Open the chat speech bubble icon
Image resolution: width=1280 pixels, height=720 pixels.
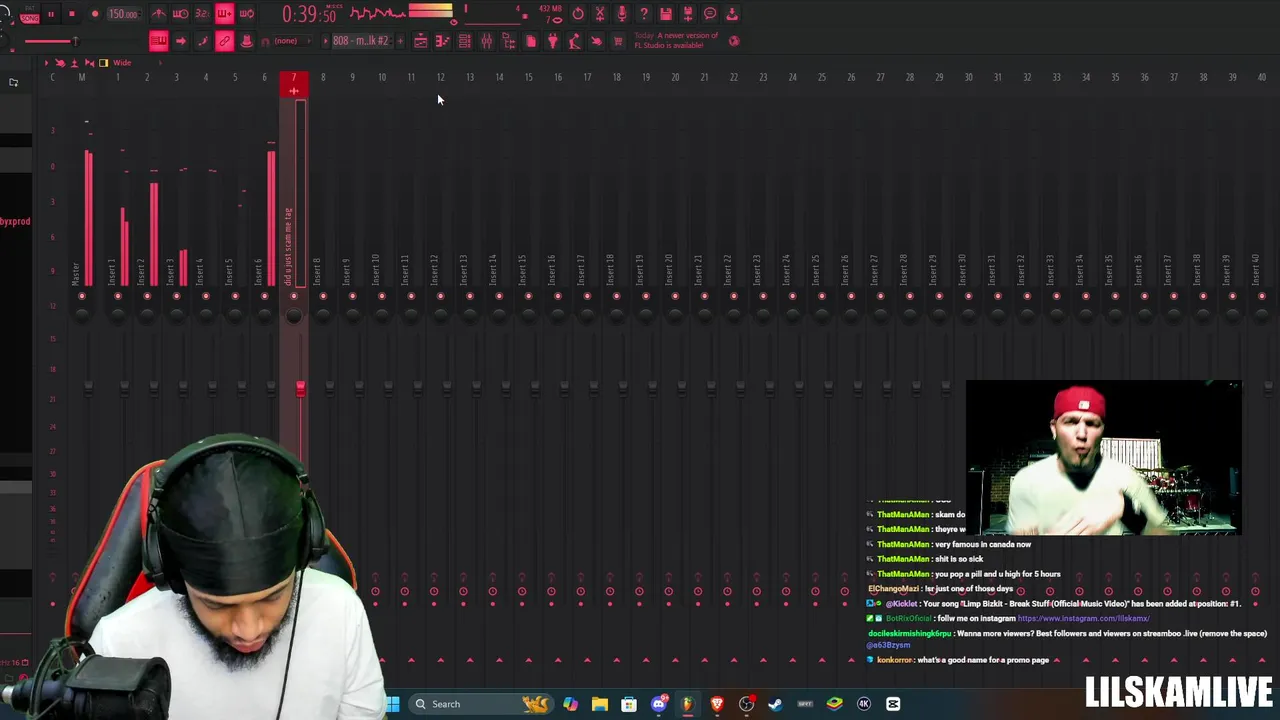coord(710,14)
